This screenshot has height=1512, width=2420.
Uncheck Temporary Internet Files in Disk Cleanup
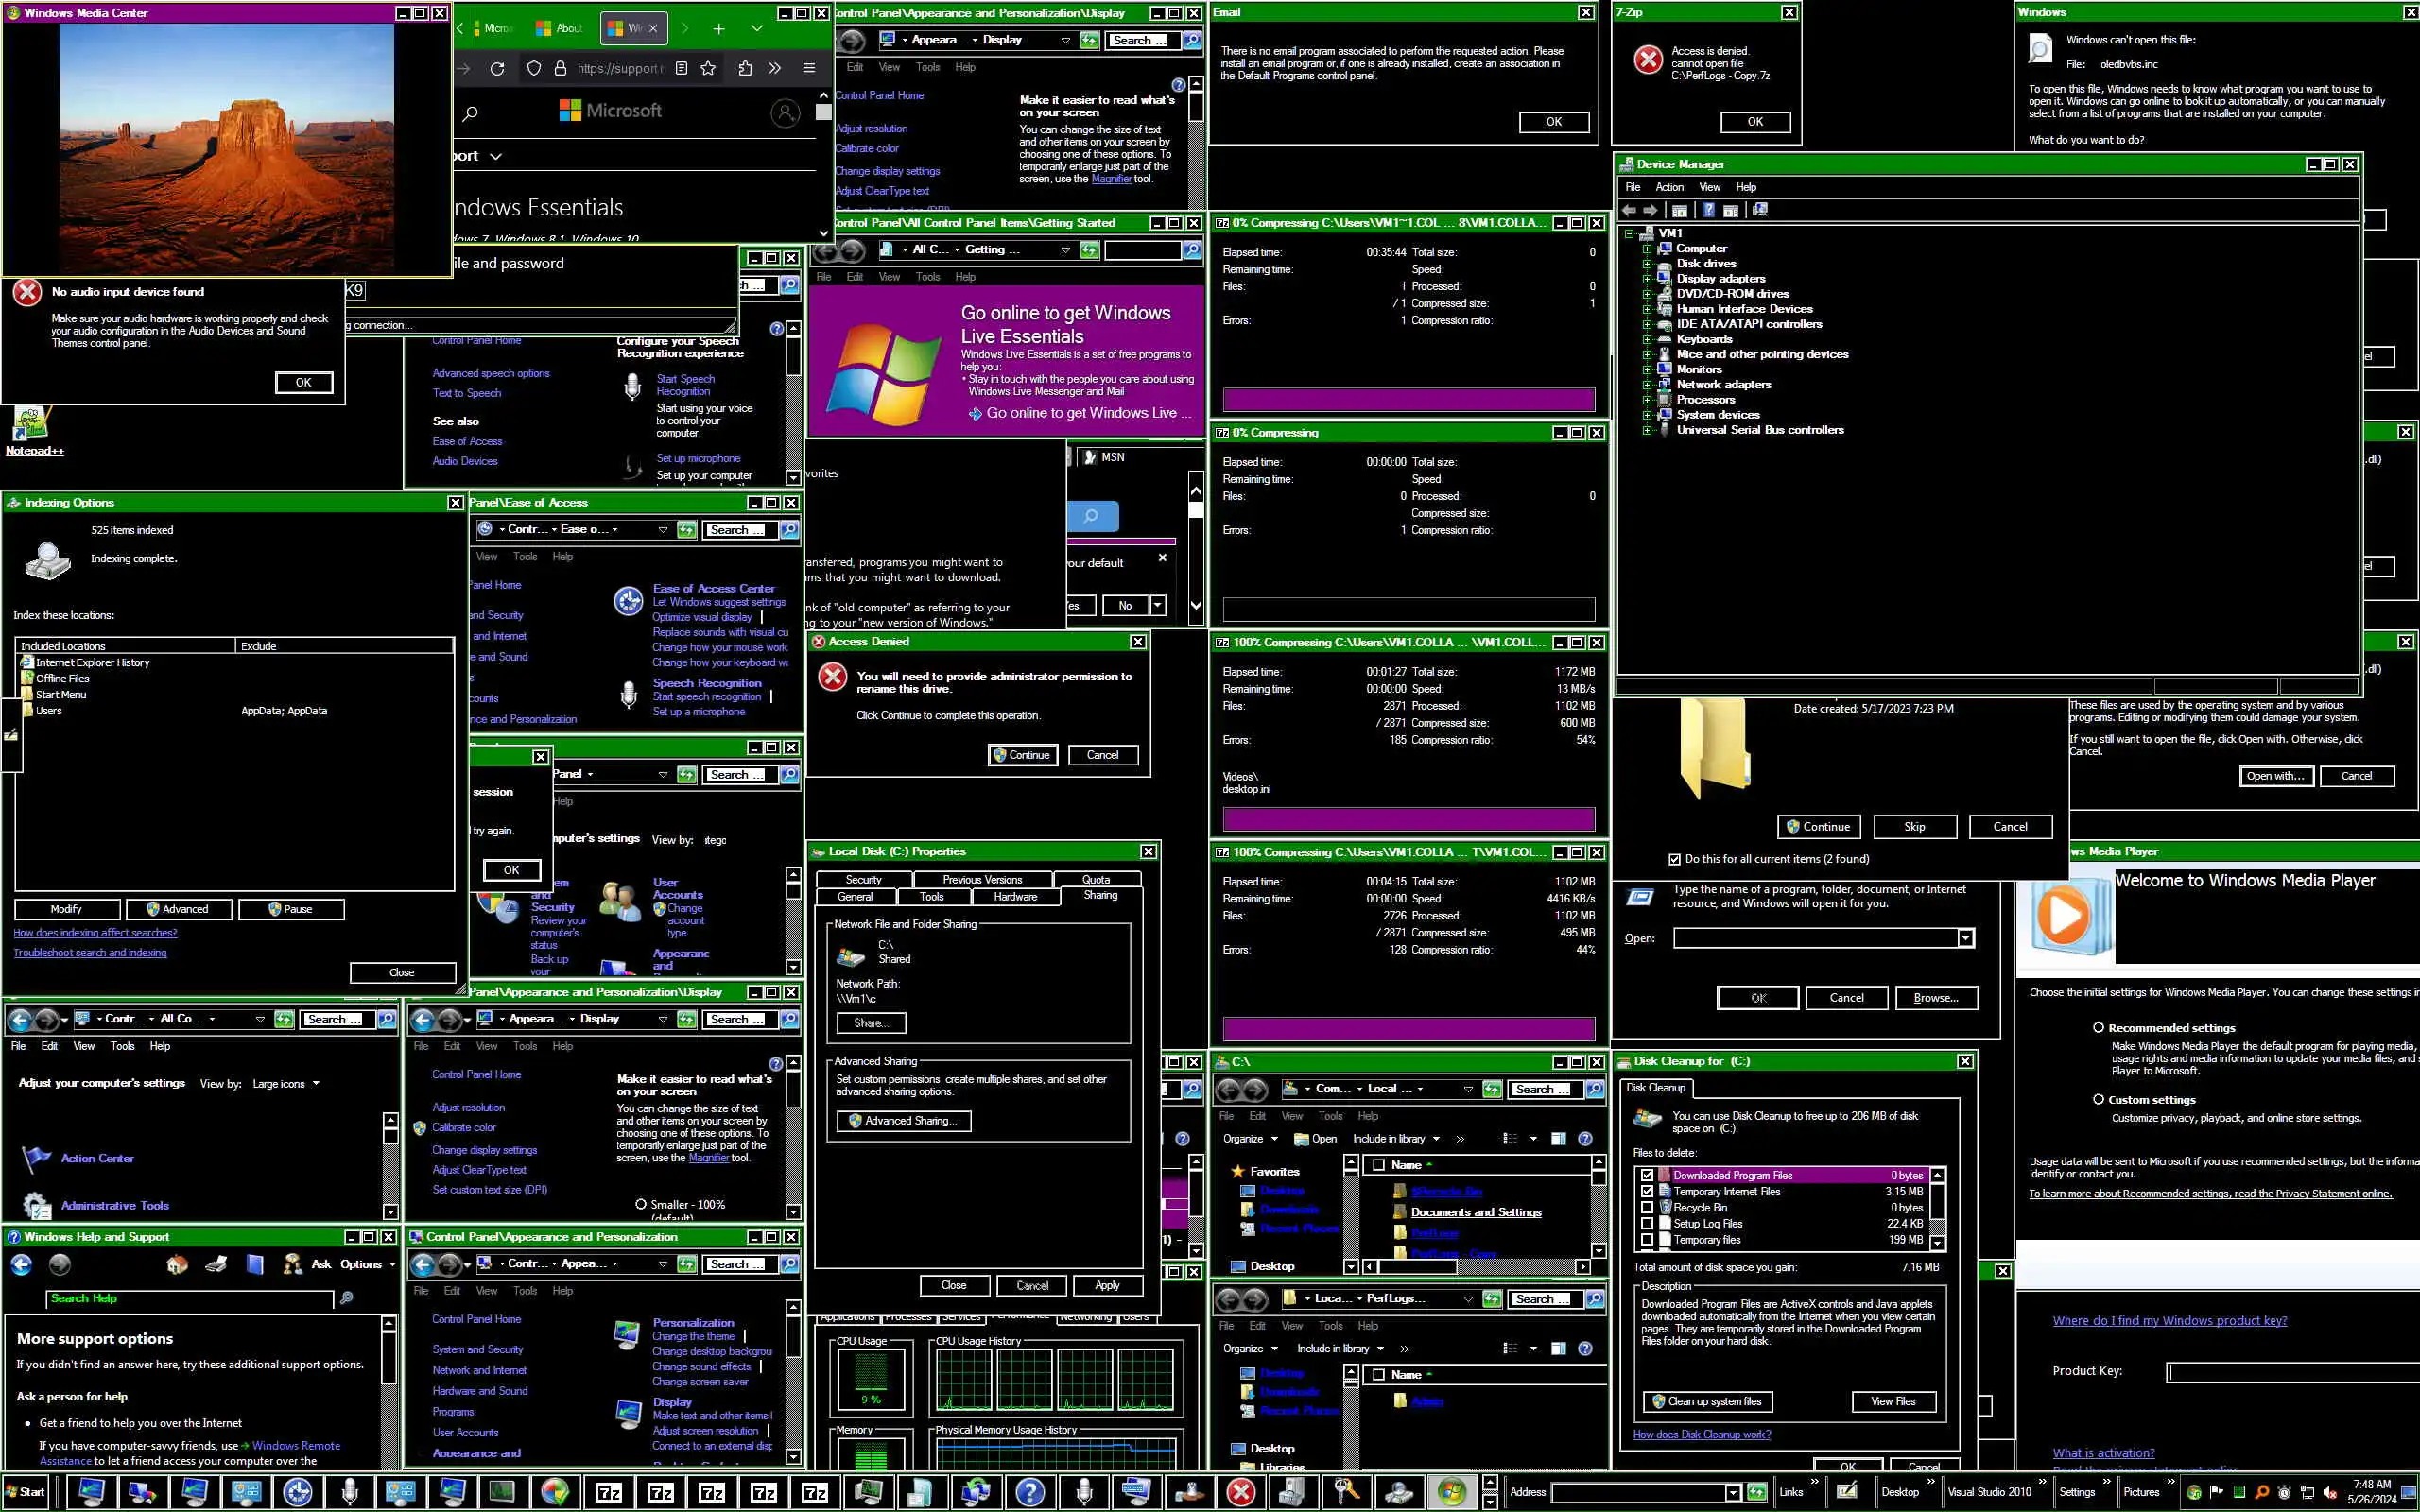(x=1647, y=1192)
